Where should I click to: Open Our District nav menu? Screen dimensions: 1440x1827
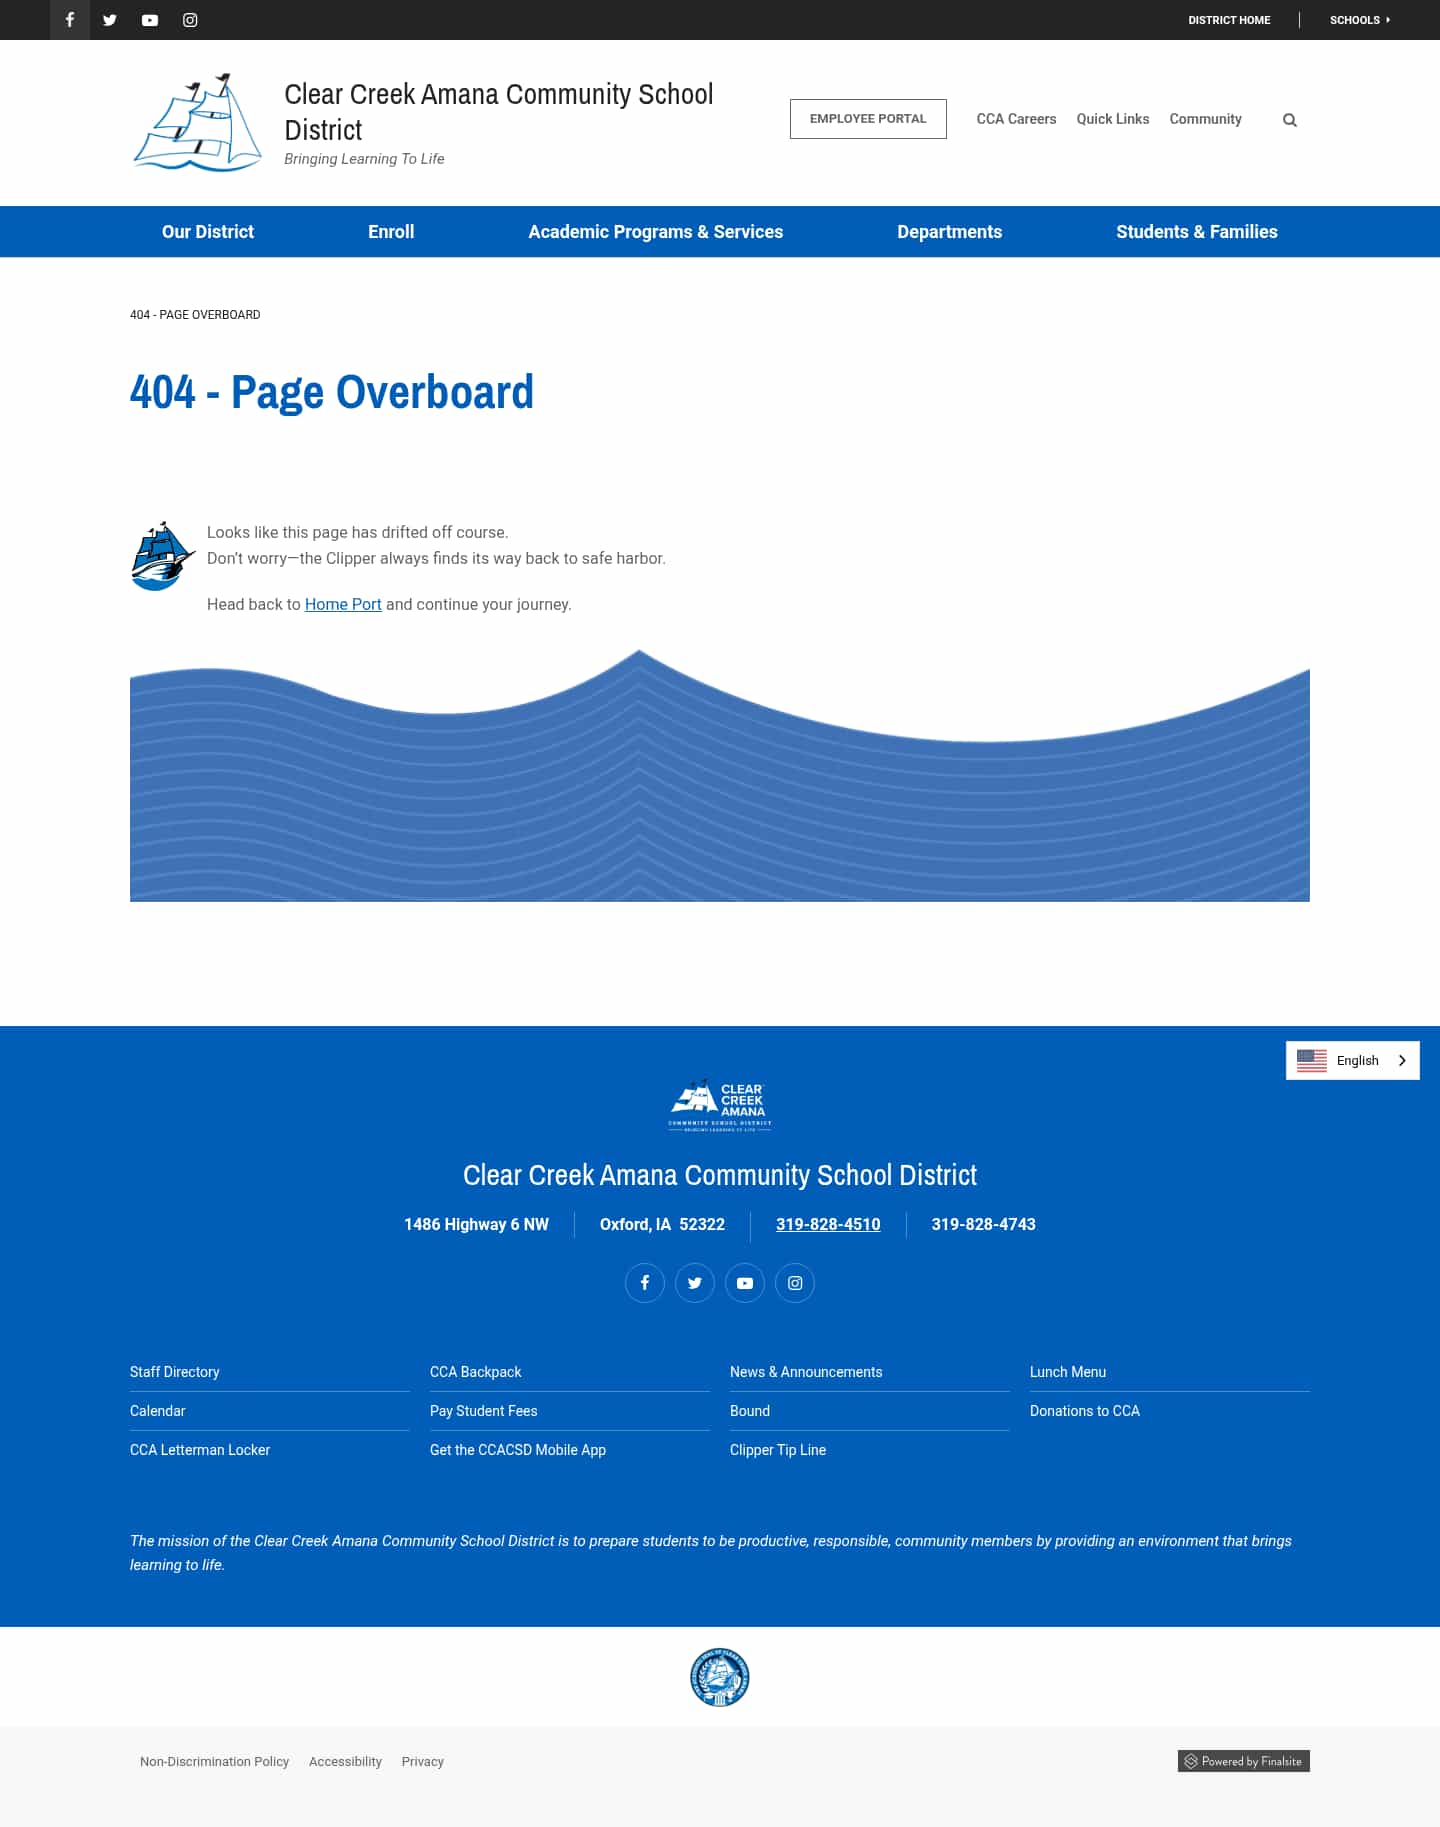(x=208, y=232)
